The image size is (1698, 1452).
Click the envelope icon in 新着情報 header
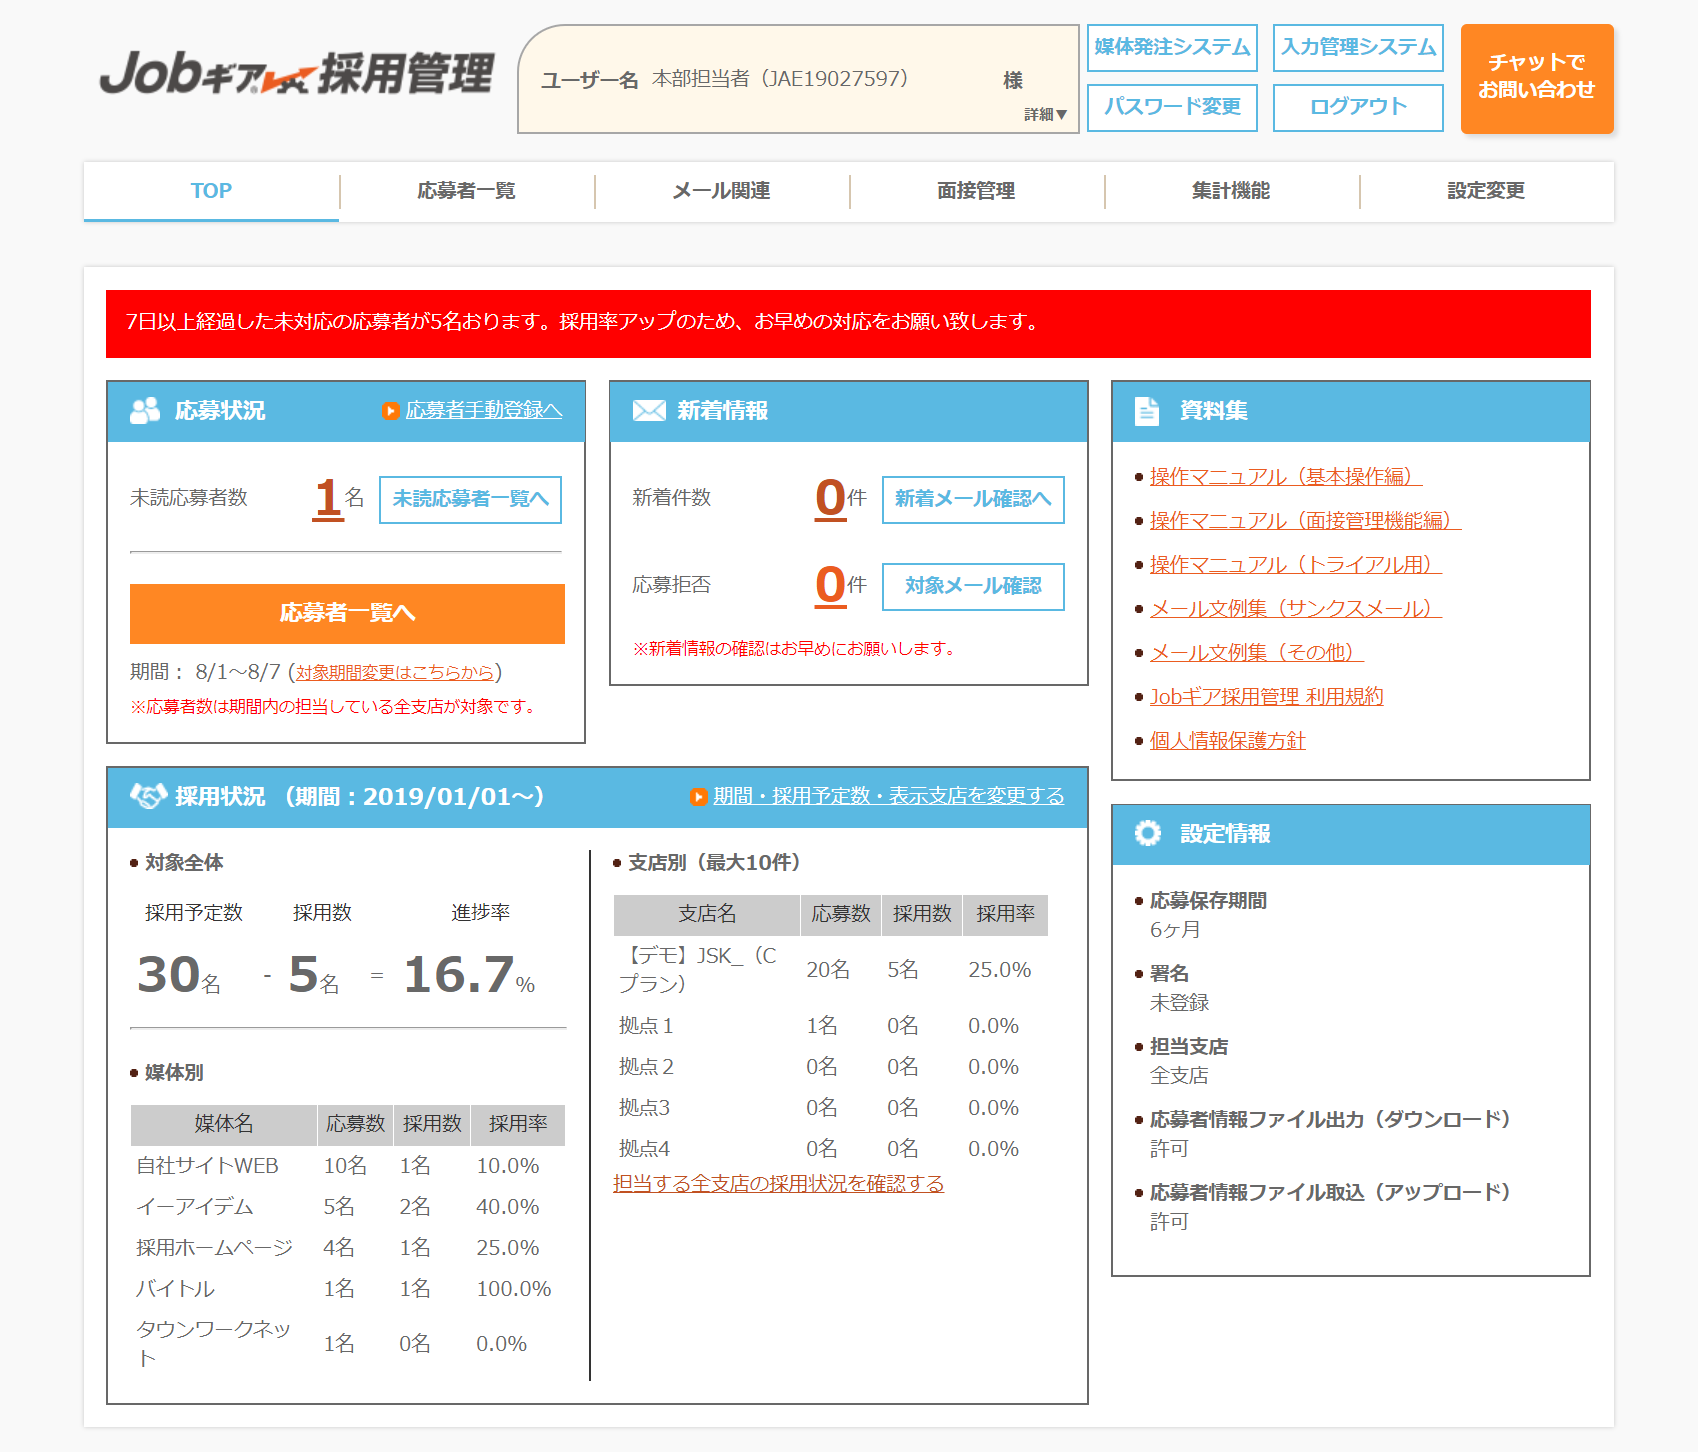click(649, 411)
